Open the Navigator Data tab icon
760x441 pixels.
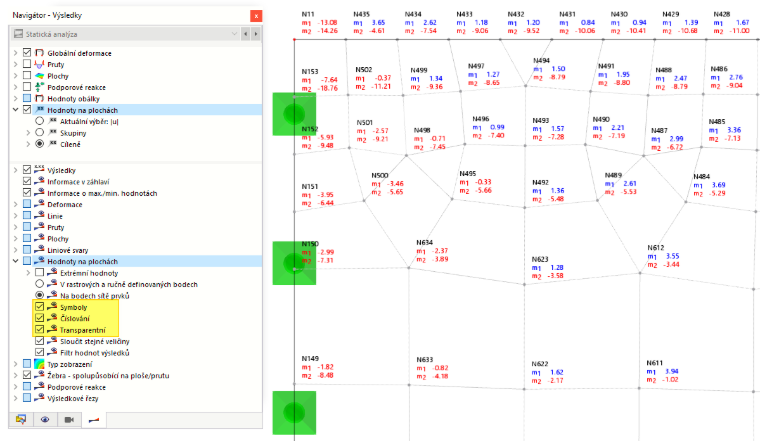(x=21, y=420)
